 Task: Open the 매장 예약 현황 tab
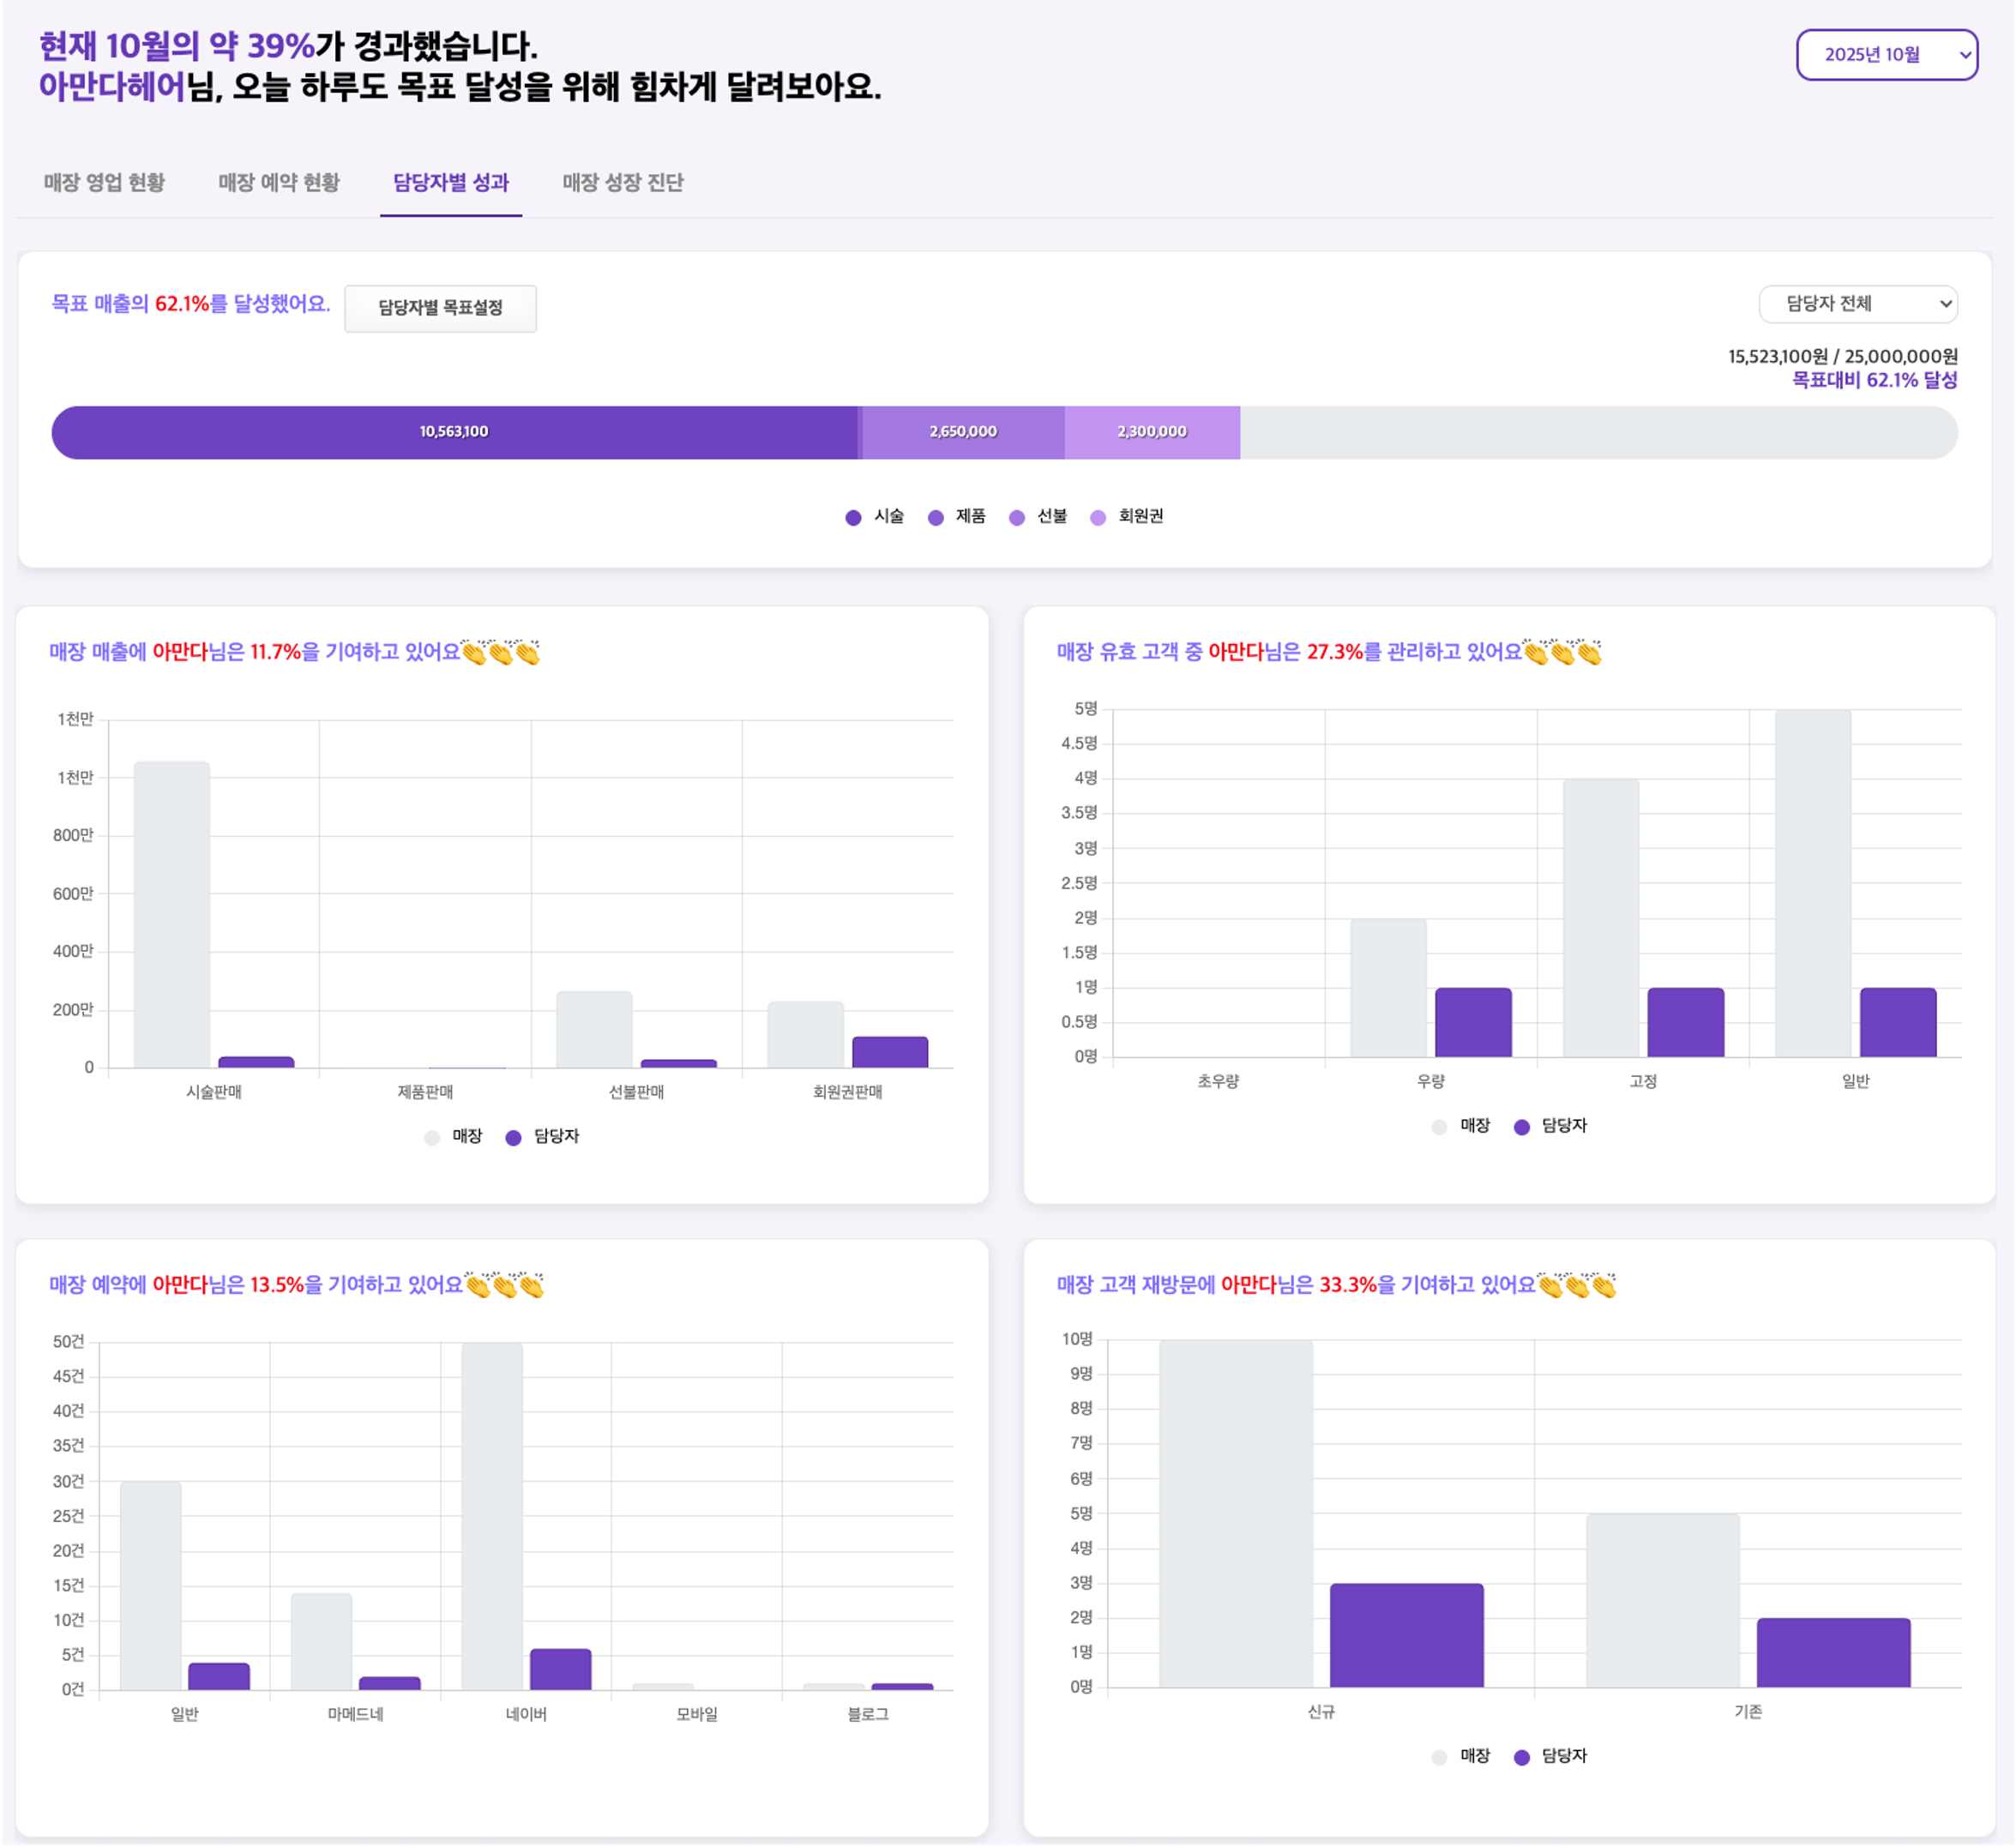pyautogui.click(x=279, y=183)
